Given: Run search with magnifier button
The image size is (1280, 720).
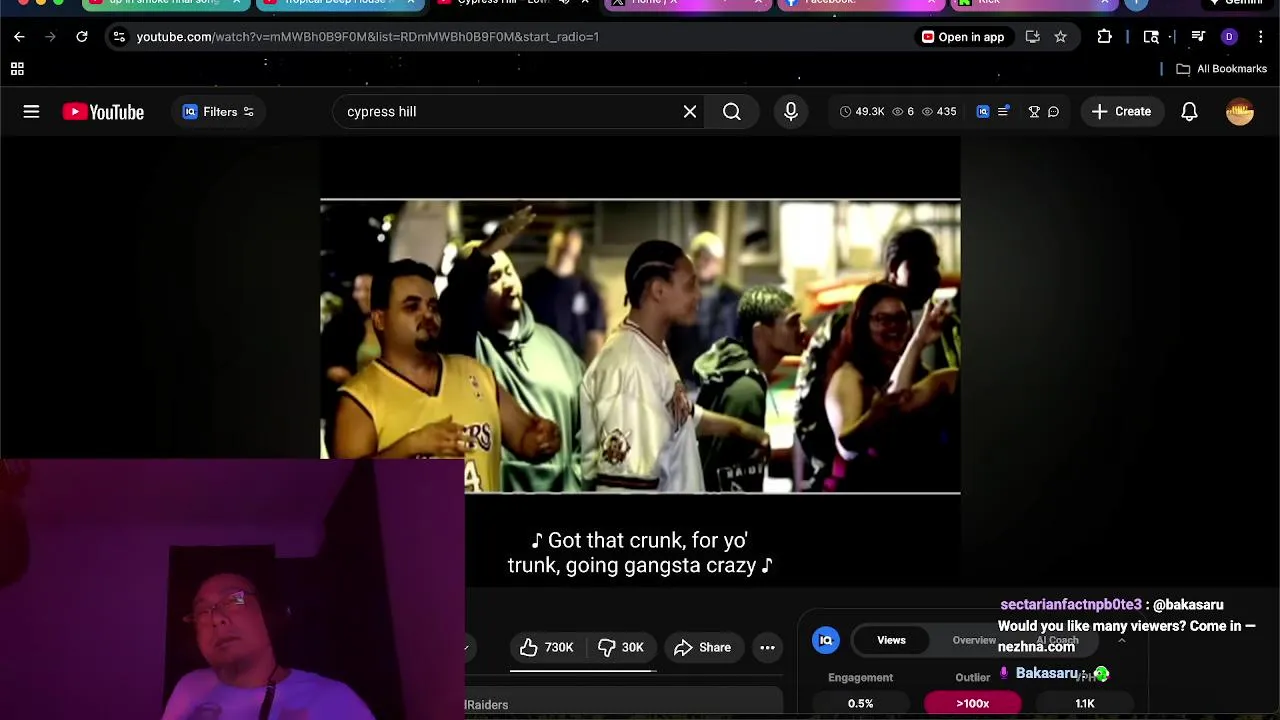Looking at the screenshot, I should [x=732, y=112].
